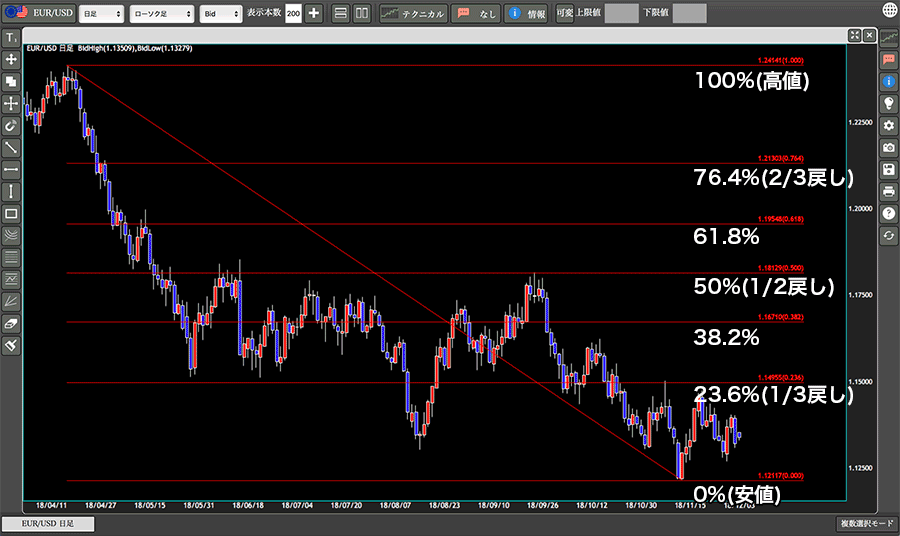This screenshot has width=900, height=536.
Task: Open the ローソク足 chart type dropdown
Action: point(161,14)
